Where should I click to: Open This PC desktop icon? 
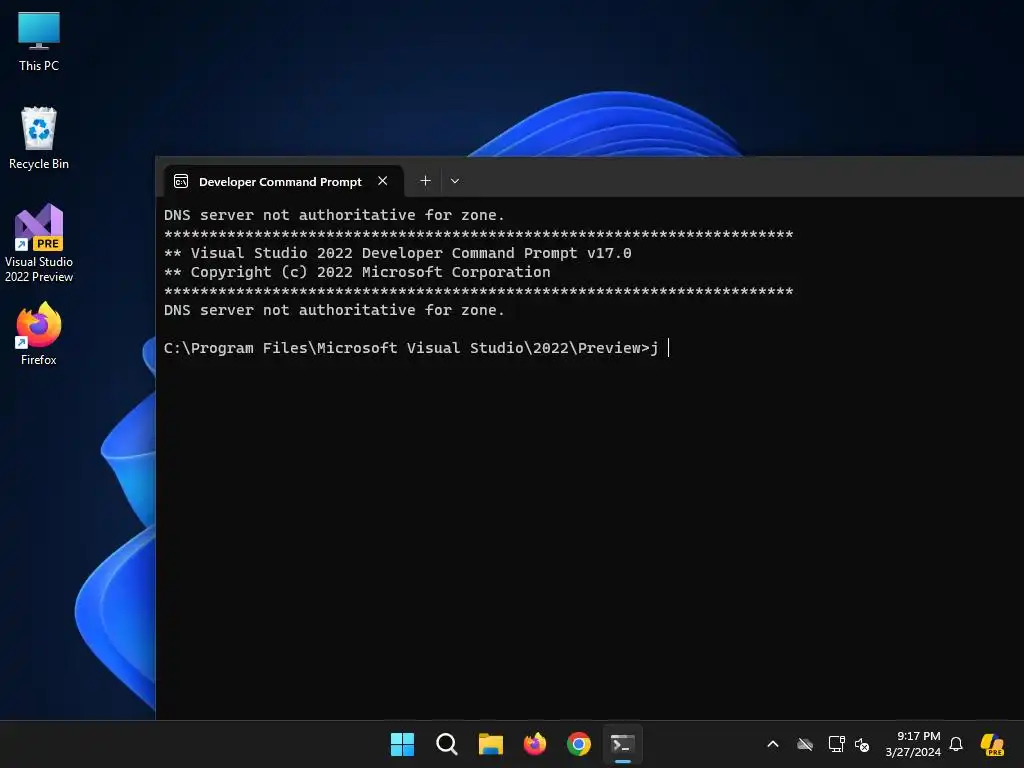pos(39,42)
